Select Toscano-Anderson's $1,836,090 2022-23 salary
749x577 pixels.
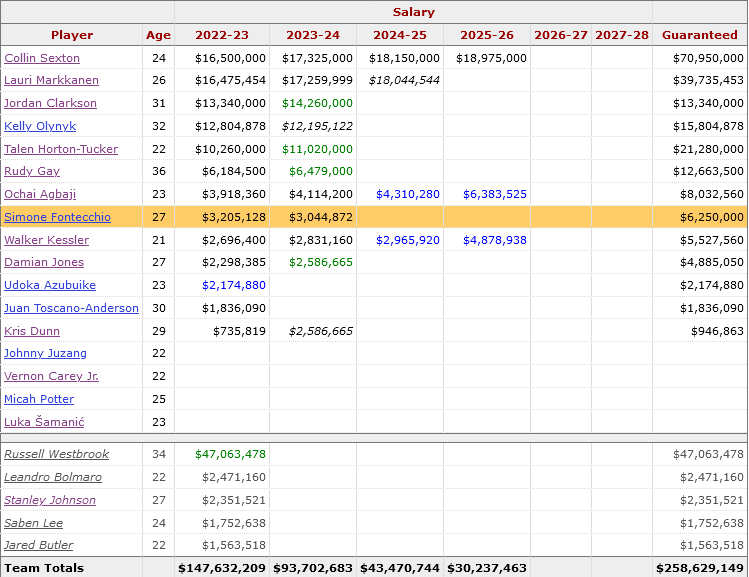point(234,308)
